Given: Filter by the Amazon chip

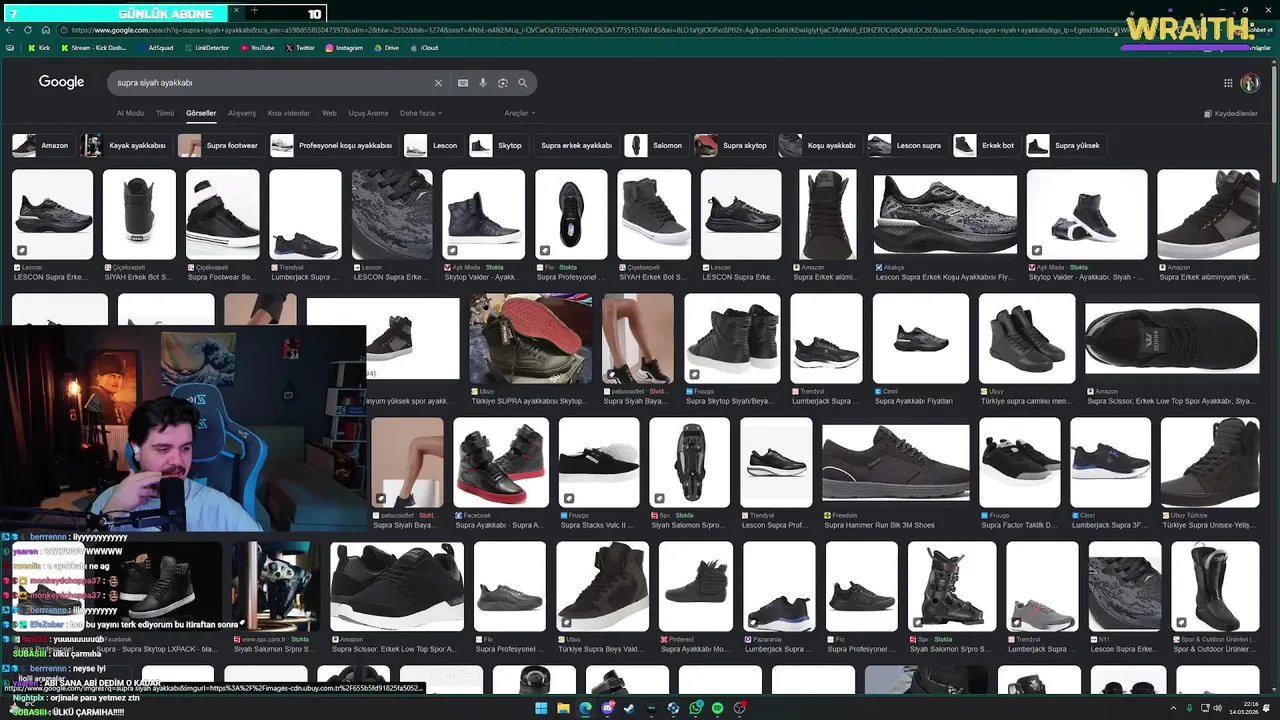Looking at the screenshot, I should point(42,145).
